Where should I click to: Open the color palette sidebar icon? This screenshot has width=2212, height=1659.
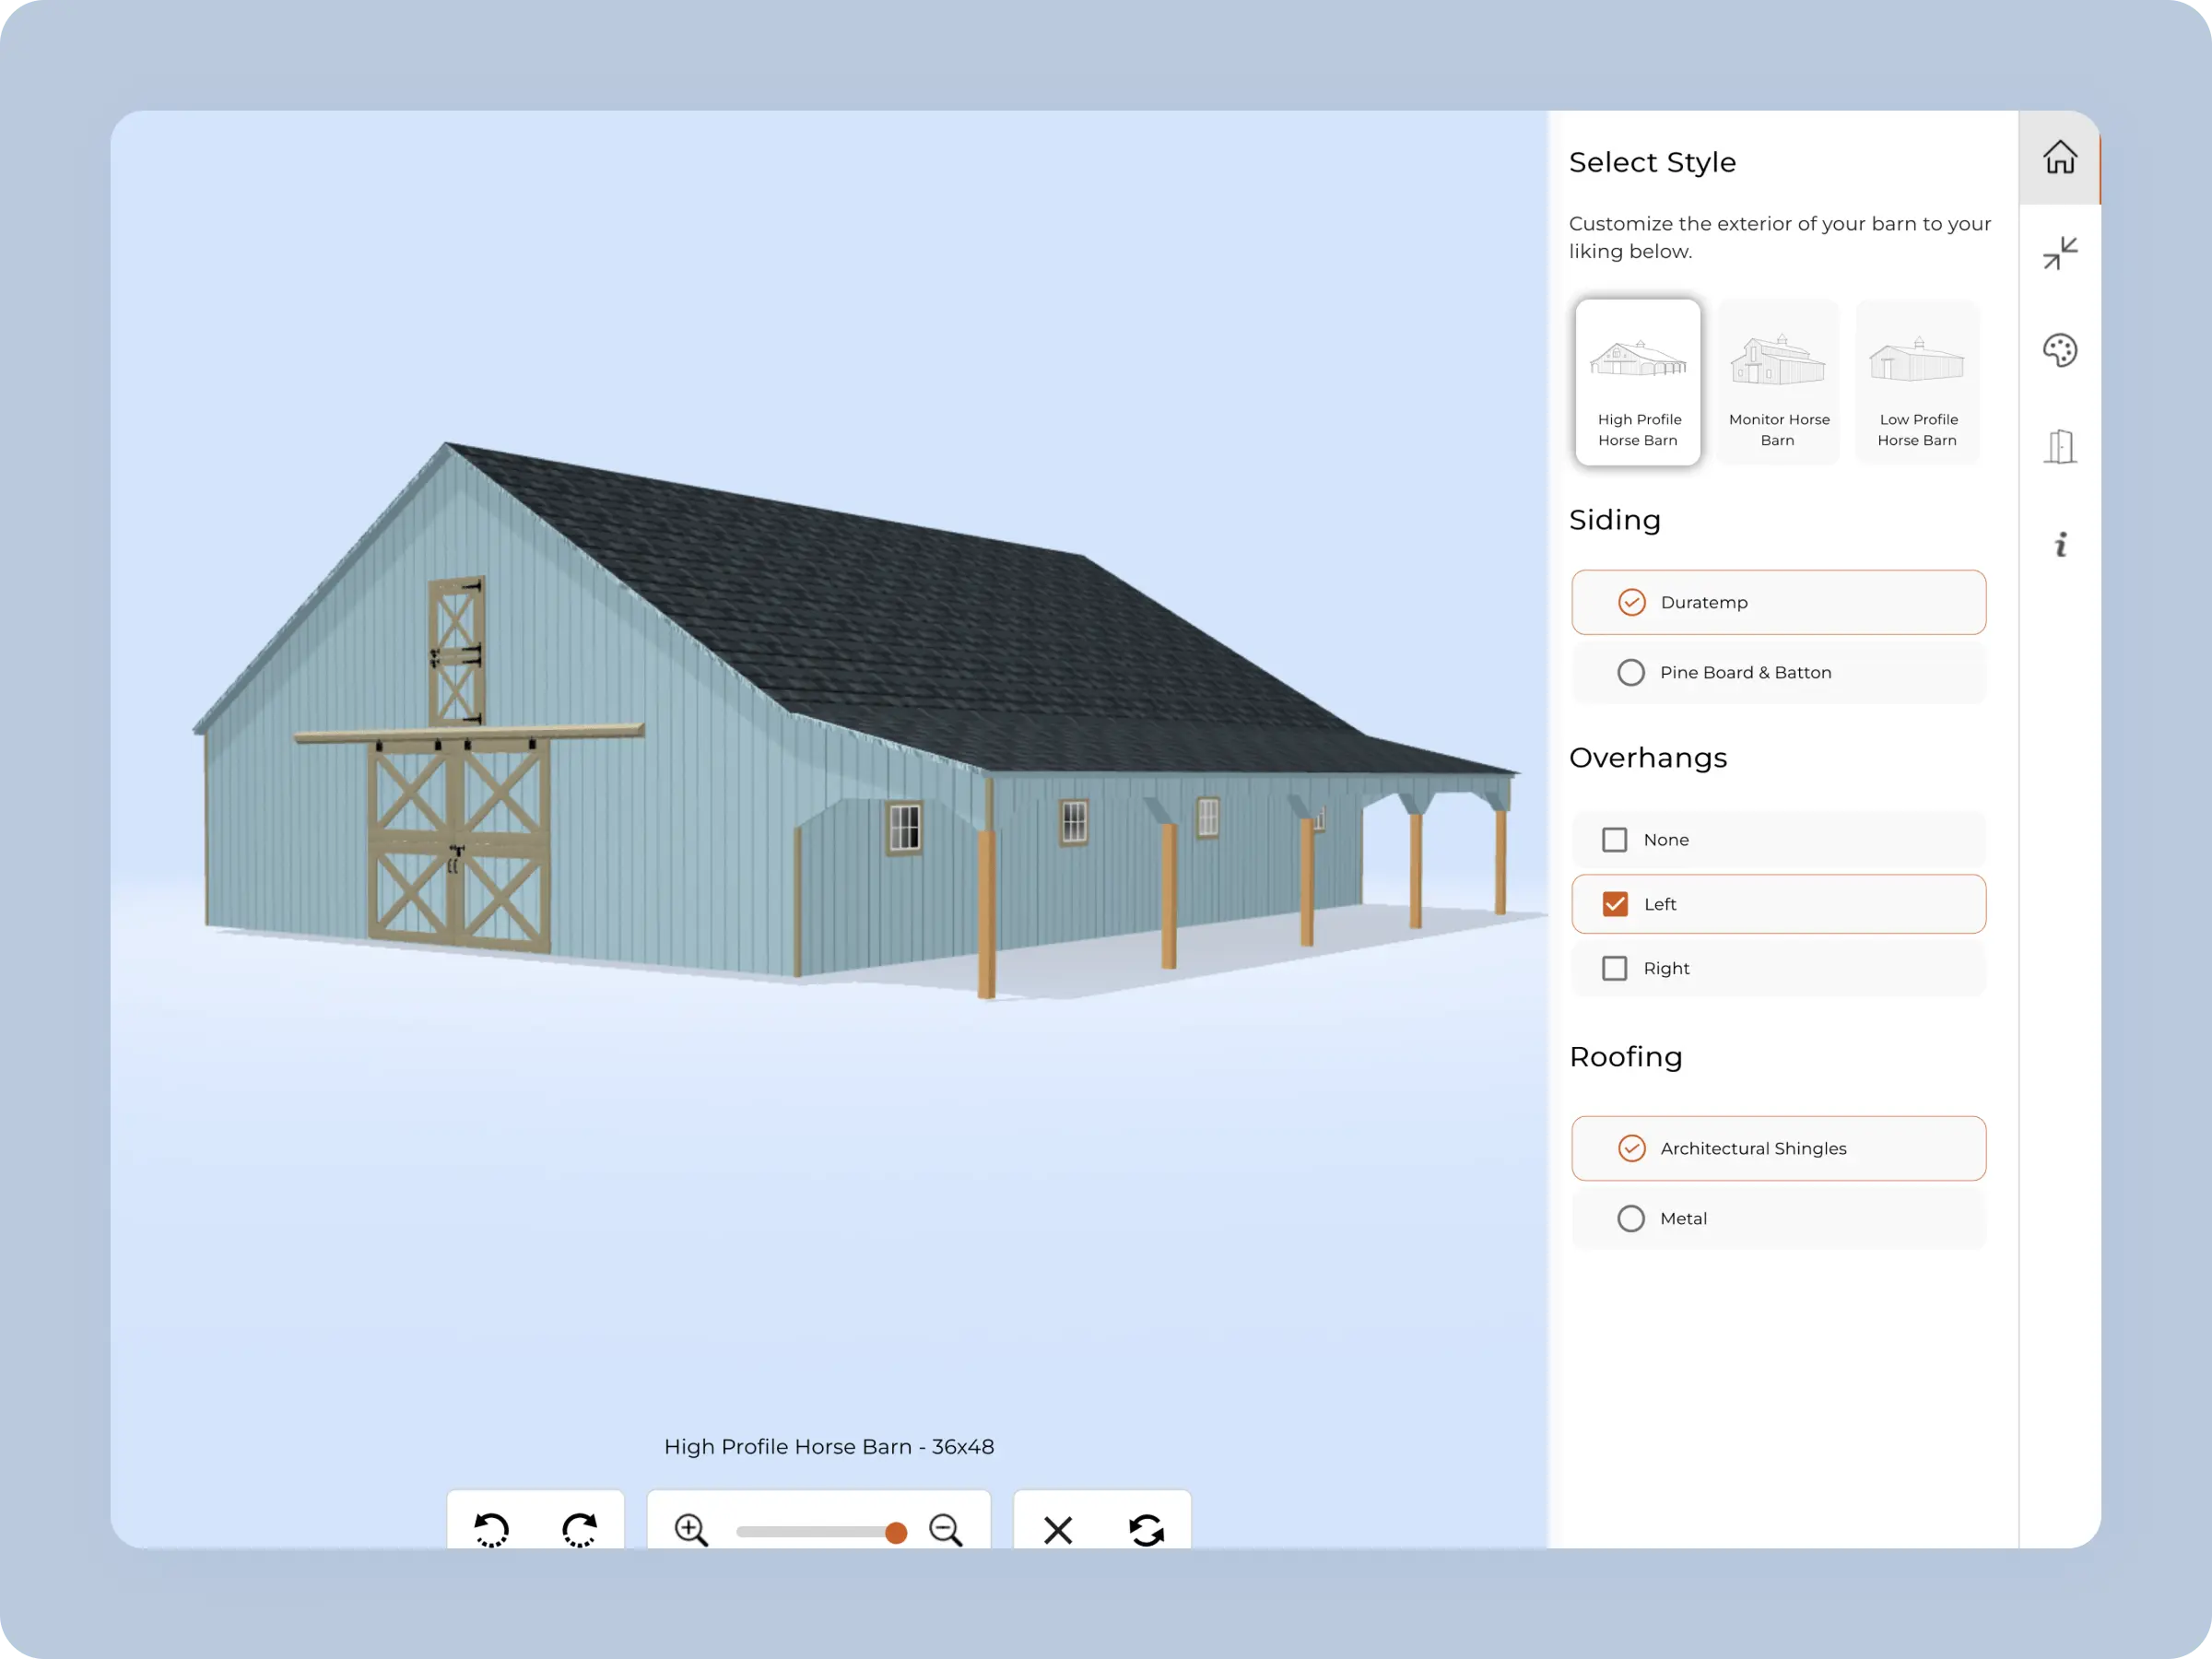pyautogui.click(x=2059, y=350)
